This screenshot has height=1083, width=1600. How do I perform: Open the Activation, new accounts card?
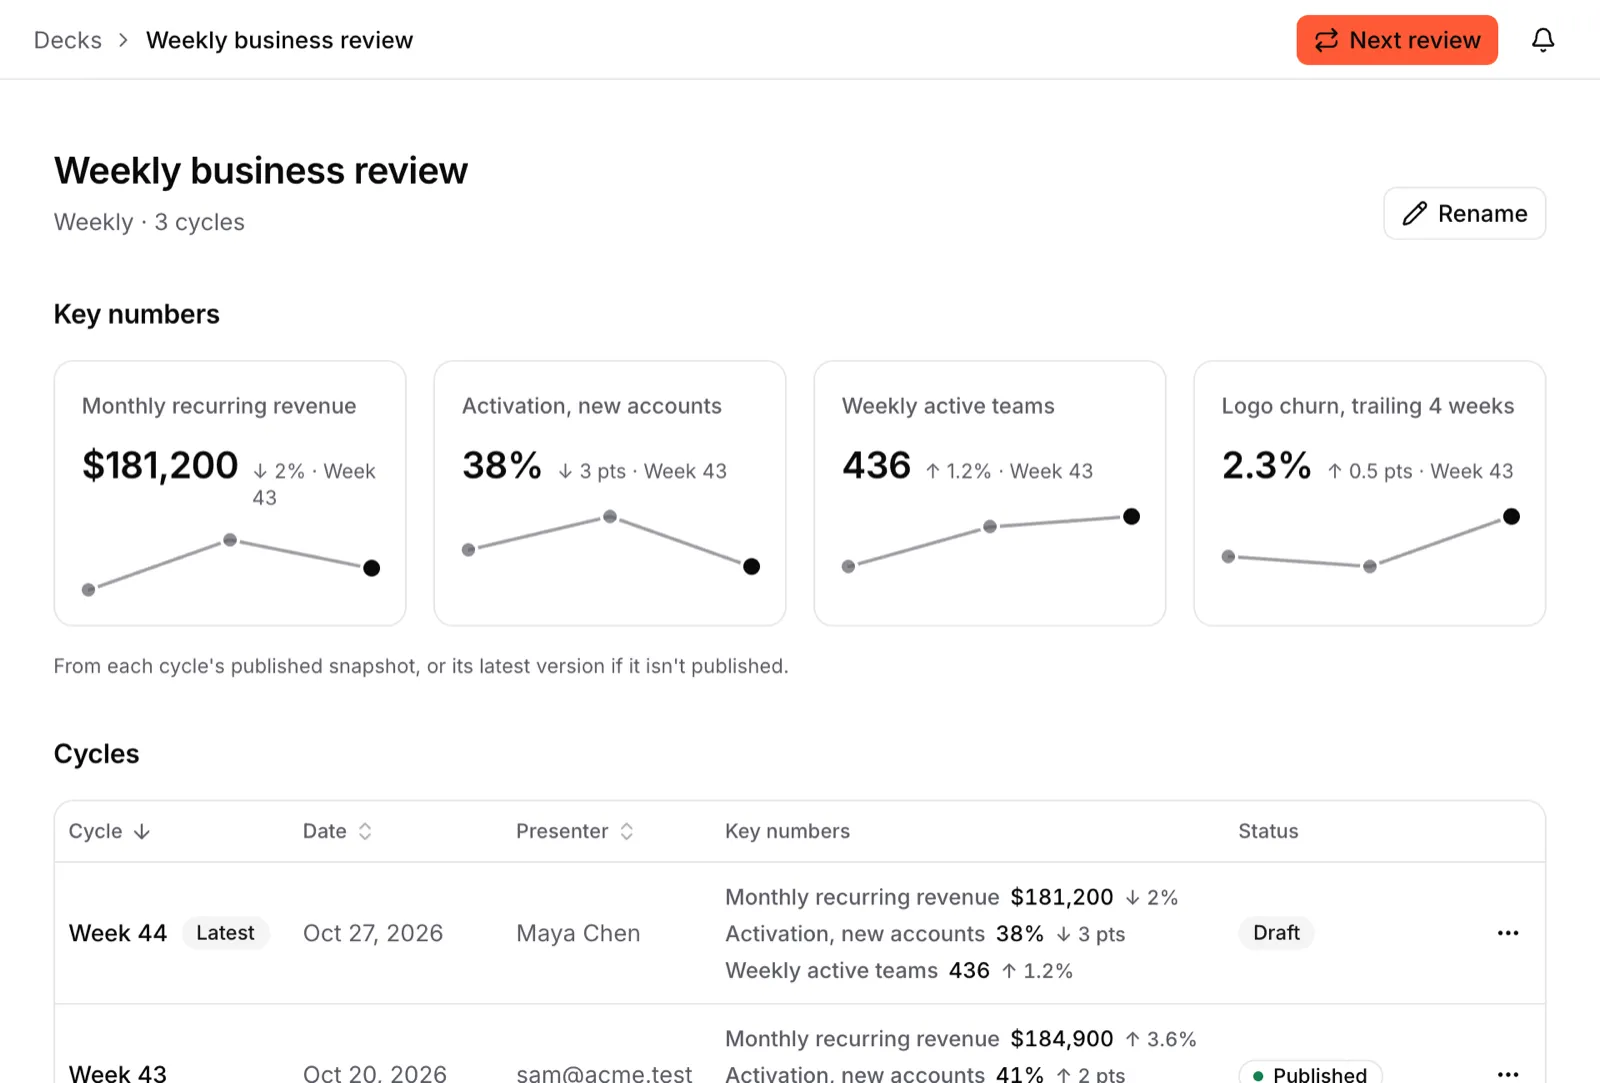point(610,493)
